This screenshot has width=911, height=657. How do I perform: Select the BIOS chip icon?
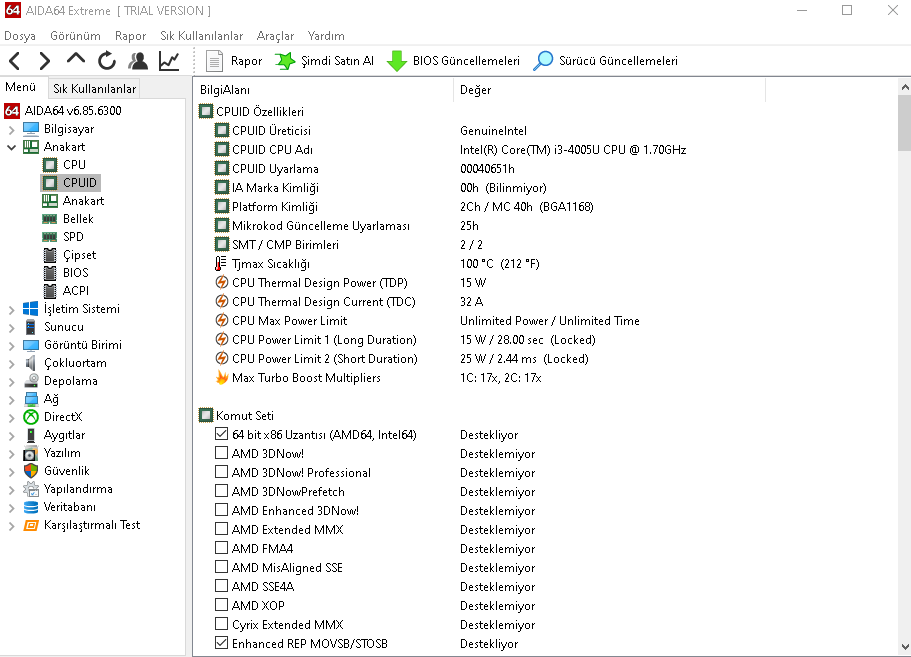51,273
